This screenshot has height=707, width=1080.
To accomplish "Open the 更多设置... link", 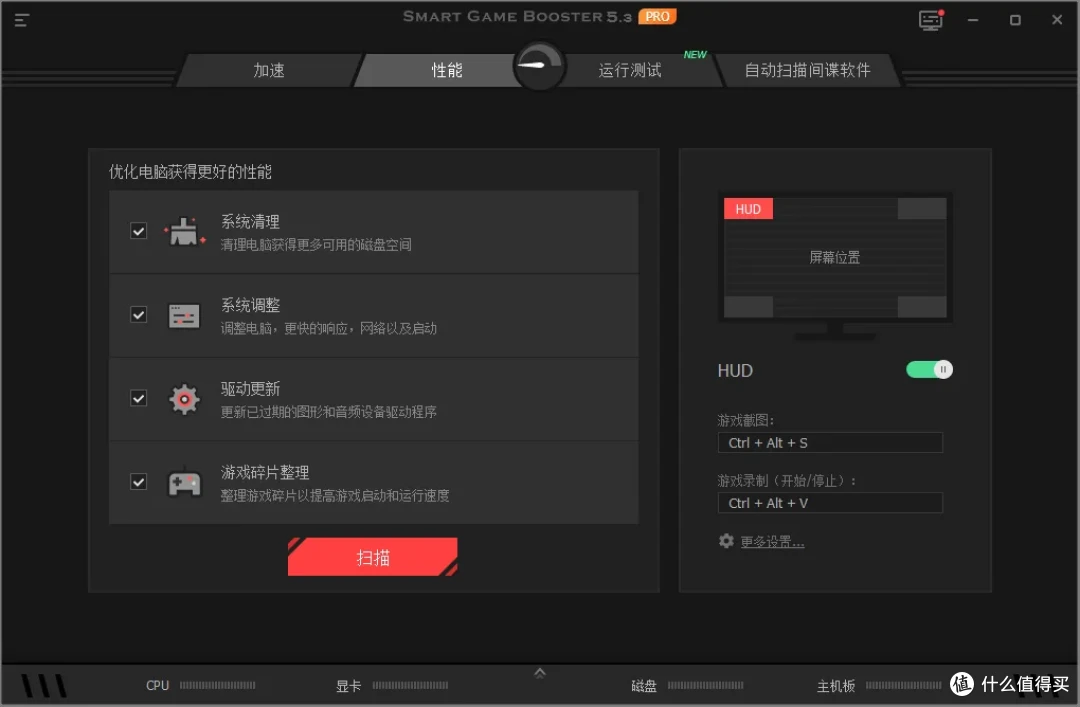I will point(772,542).
